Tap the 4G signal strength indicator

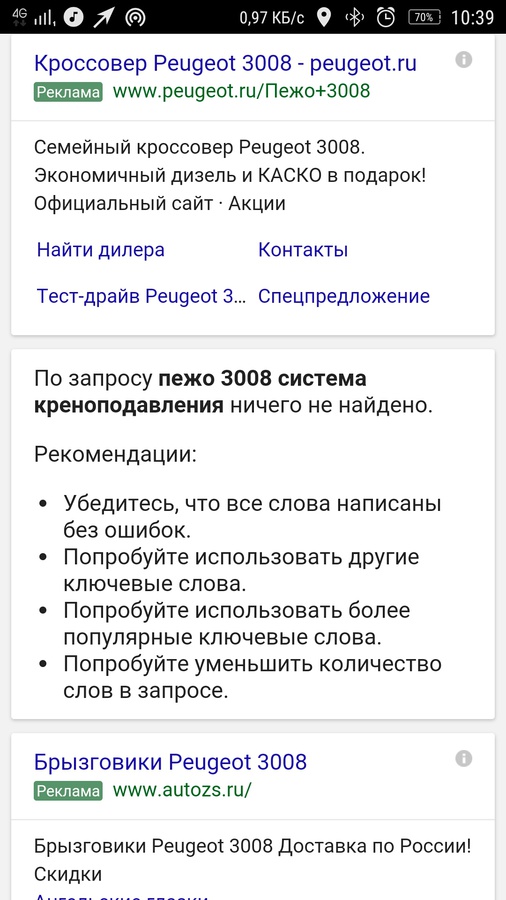pyautogui.click(x=33, y=18)
